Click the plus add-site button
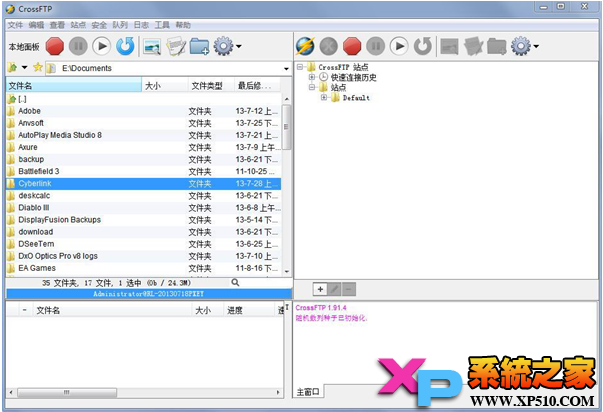This screenshot has width=603, height=412. [320, 289]
